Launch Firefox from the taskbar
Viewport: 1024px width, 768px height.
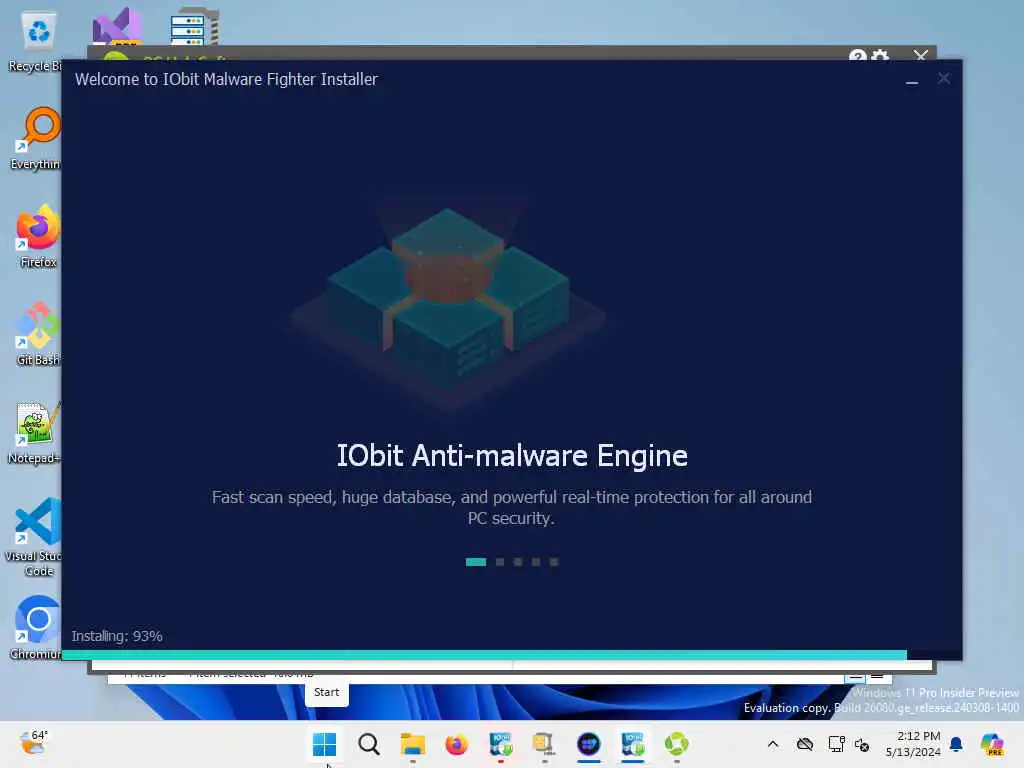coord(456,744)
